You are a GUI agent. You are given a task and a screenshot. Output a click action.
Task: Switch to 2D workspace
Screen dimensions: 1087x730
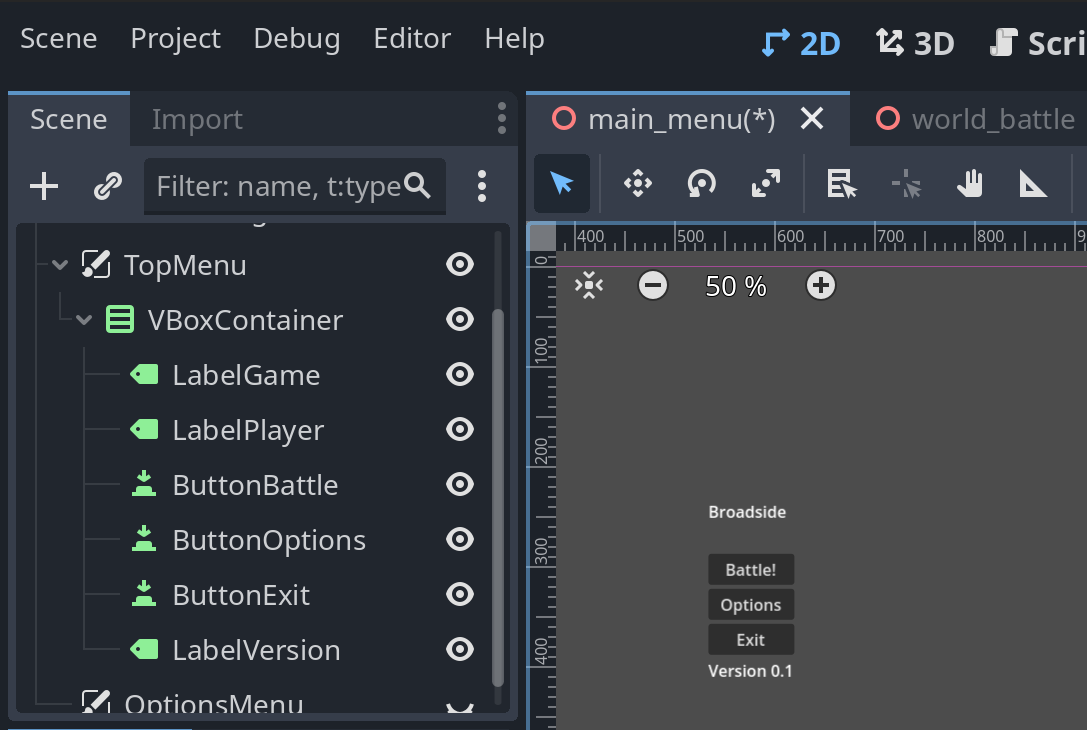[801, 44]
